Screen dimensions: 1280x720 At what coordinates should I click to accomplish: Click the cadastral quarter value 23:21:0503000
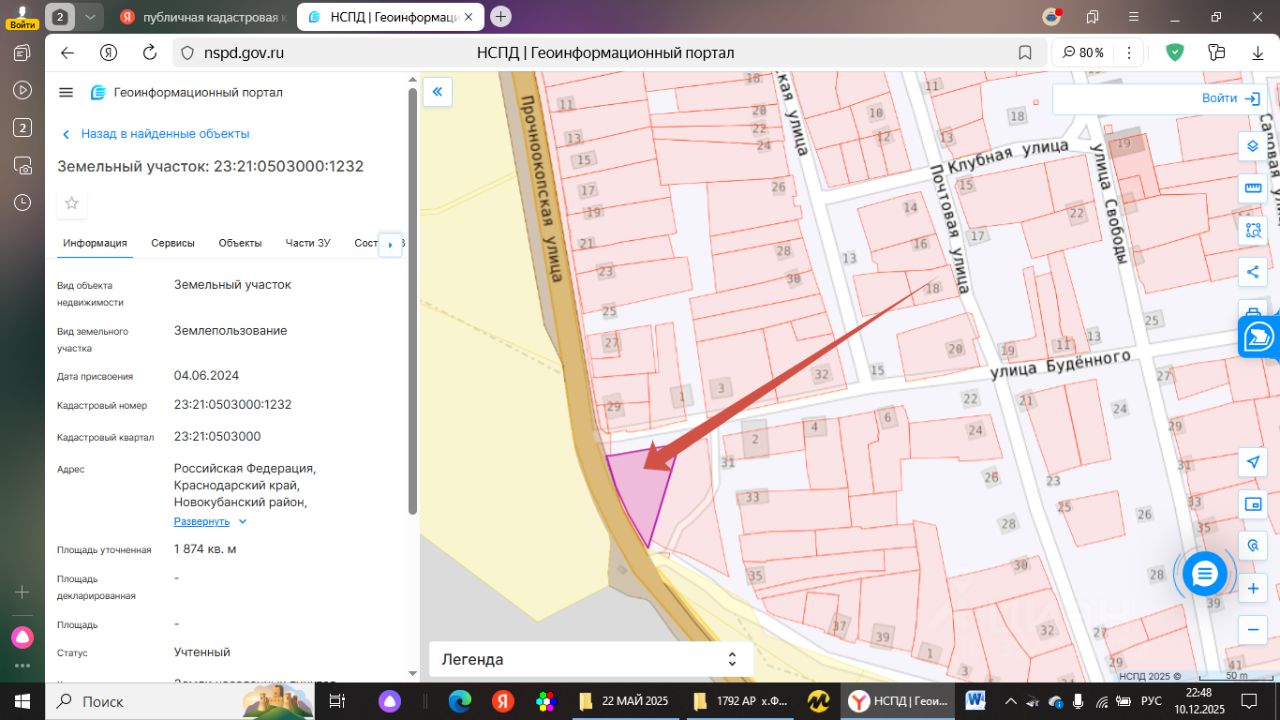(x=217, y=437)
